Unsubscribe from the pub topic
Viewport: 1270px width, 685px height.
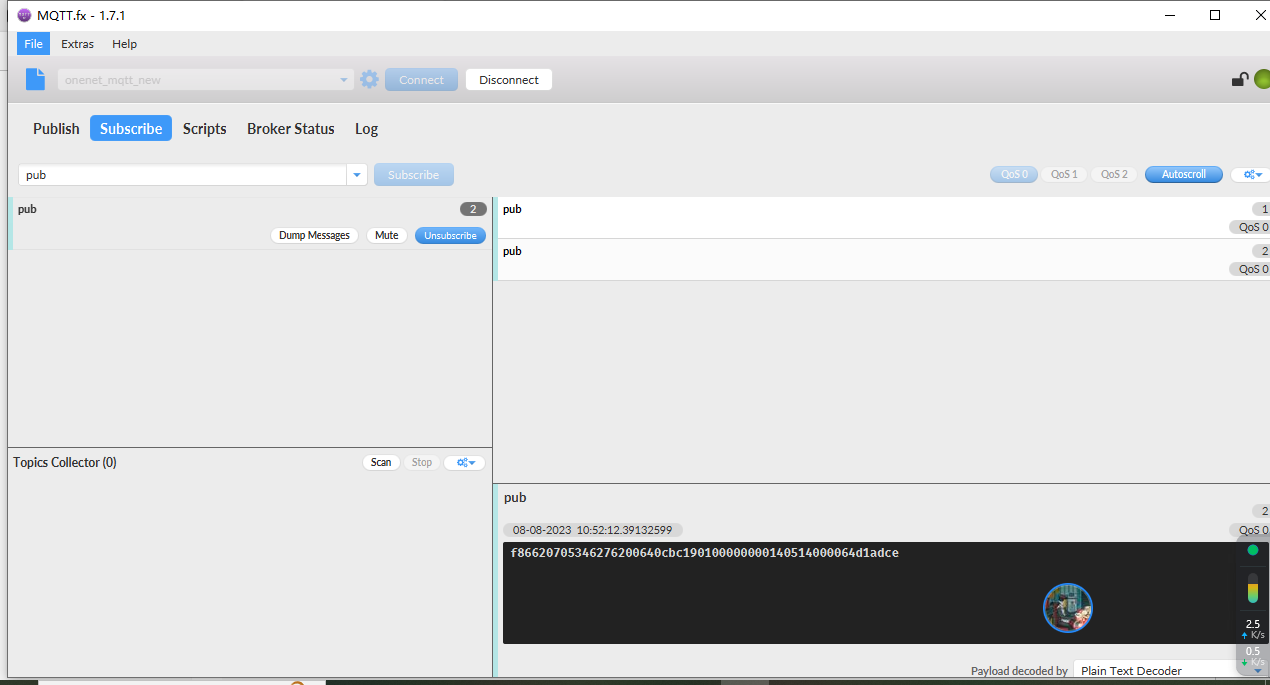click(x=451, y=236)
